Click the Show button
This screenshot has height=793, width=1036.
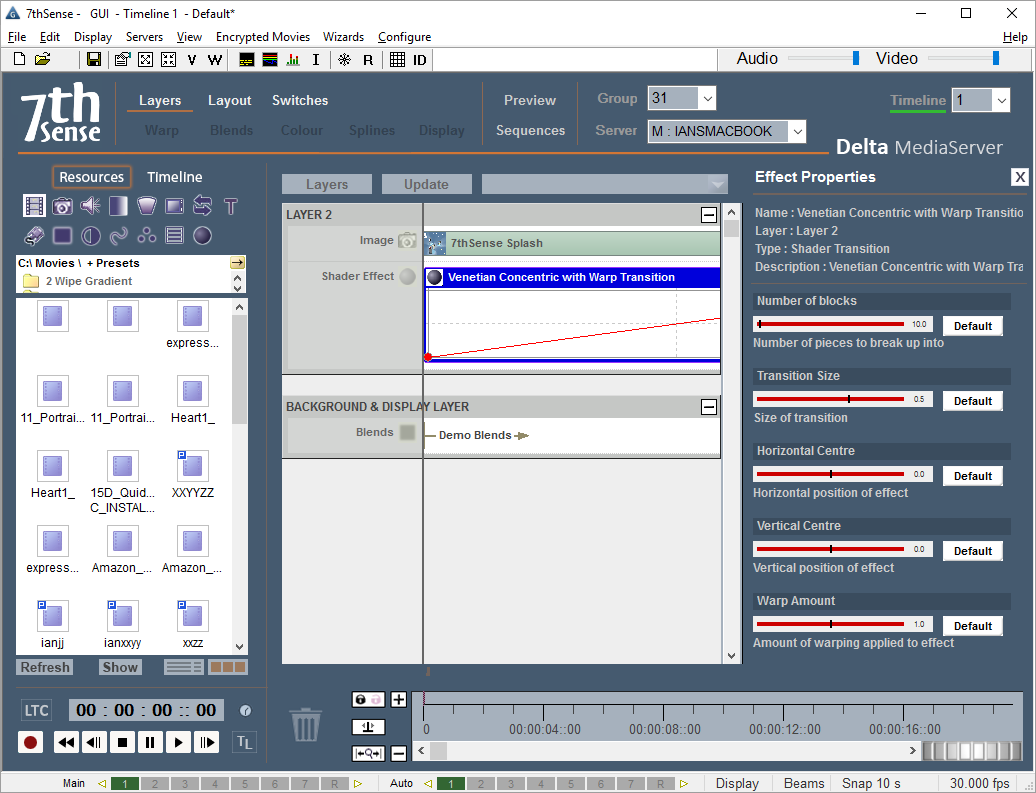120,667
